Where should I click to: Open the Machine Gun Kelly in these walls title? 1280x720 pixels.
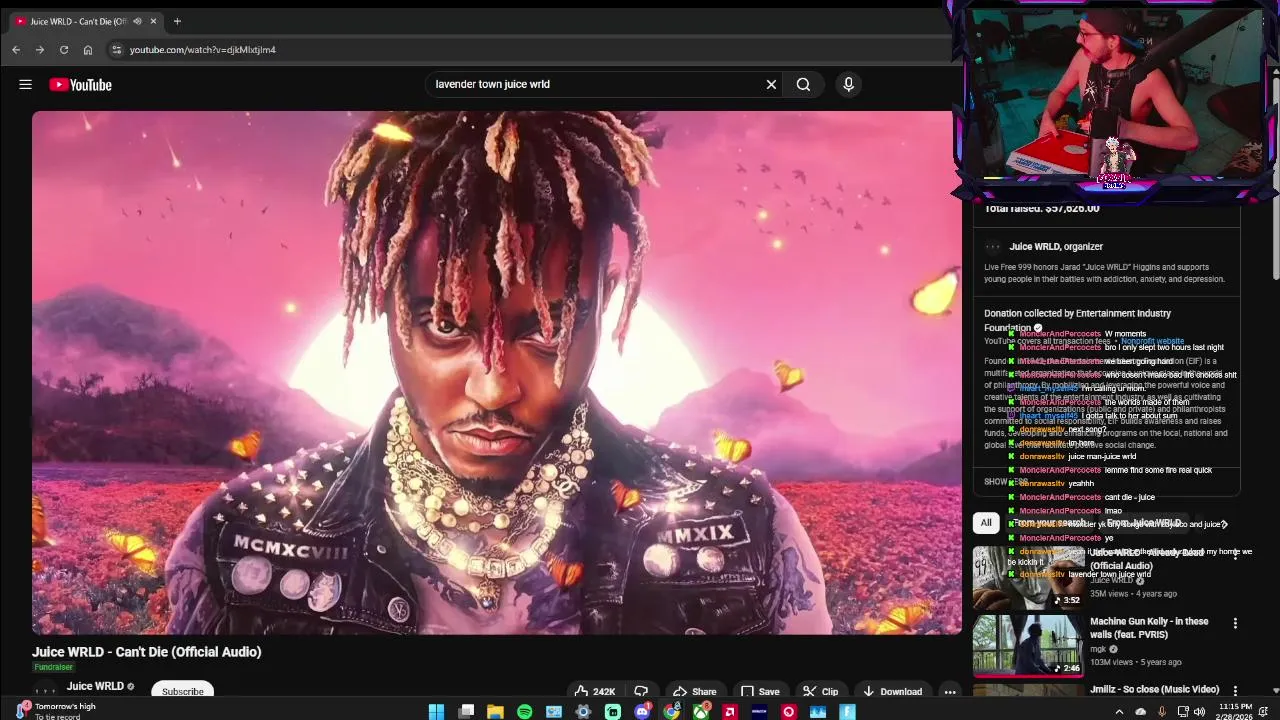tap(1149, 628)
